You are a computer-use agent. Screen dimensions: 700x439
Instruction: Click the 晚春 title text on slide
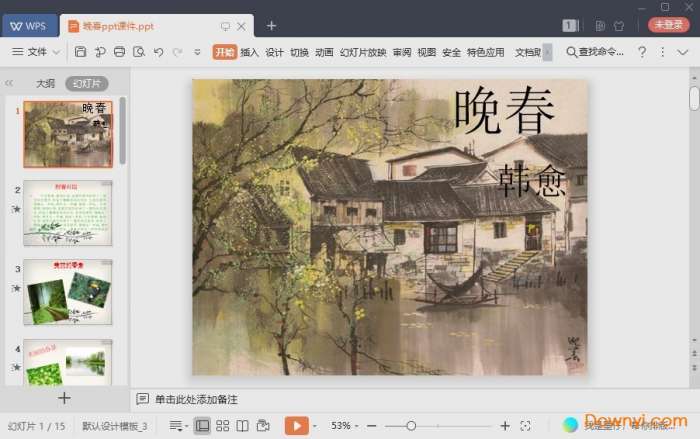[x=504, y=110]
